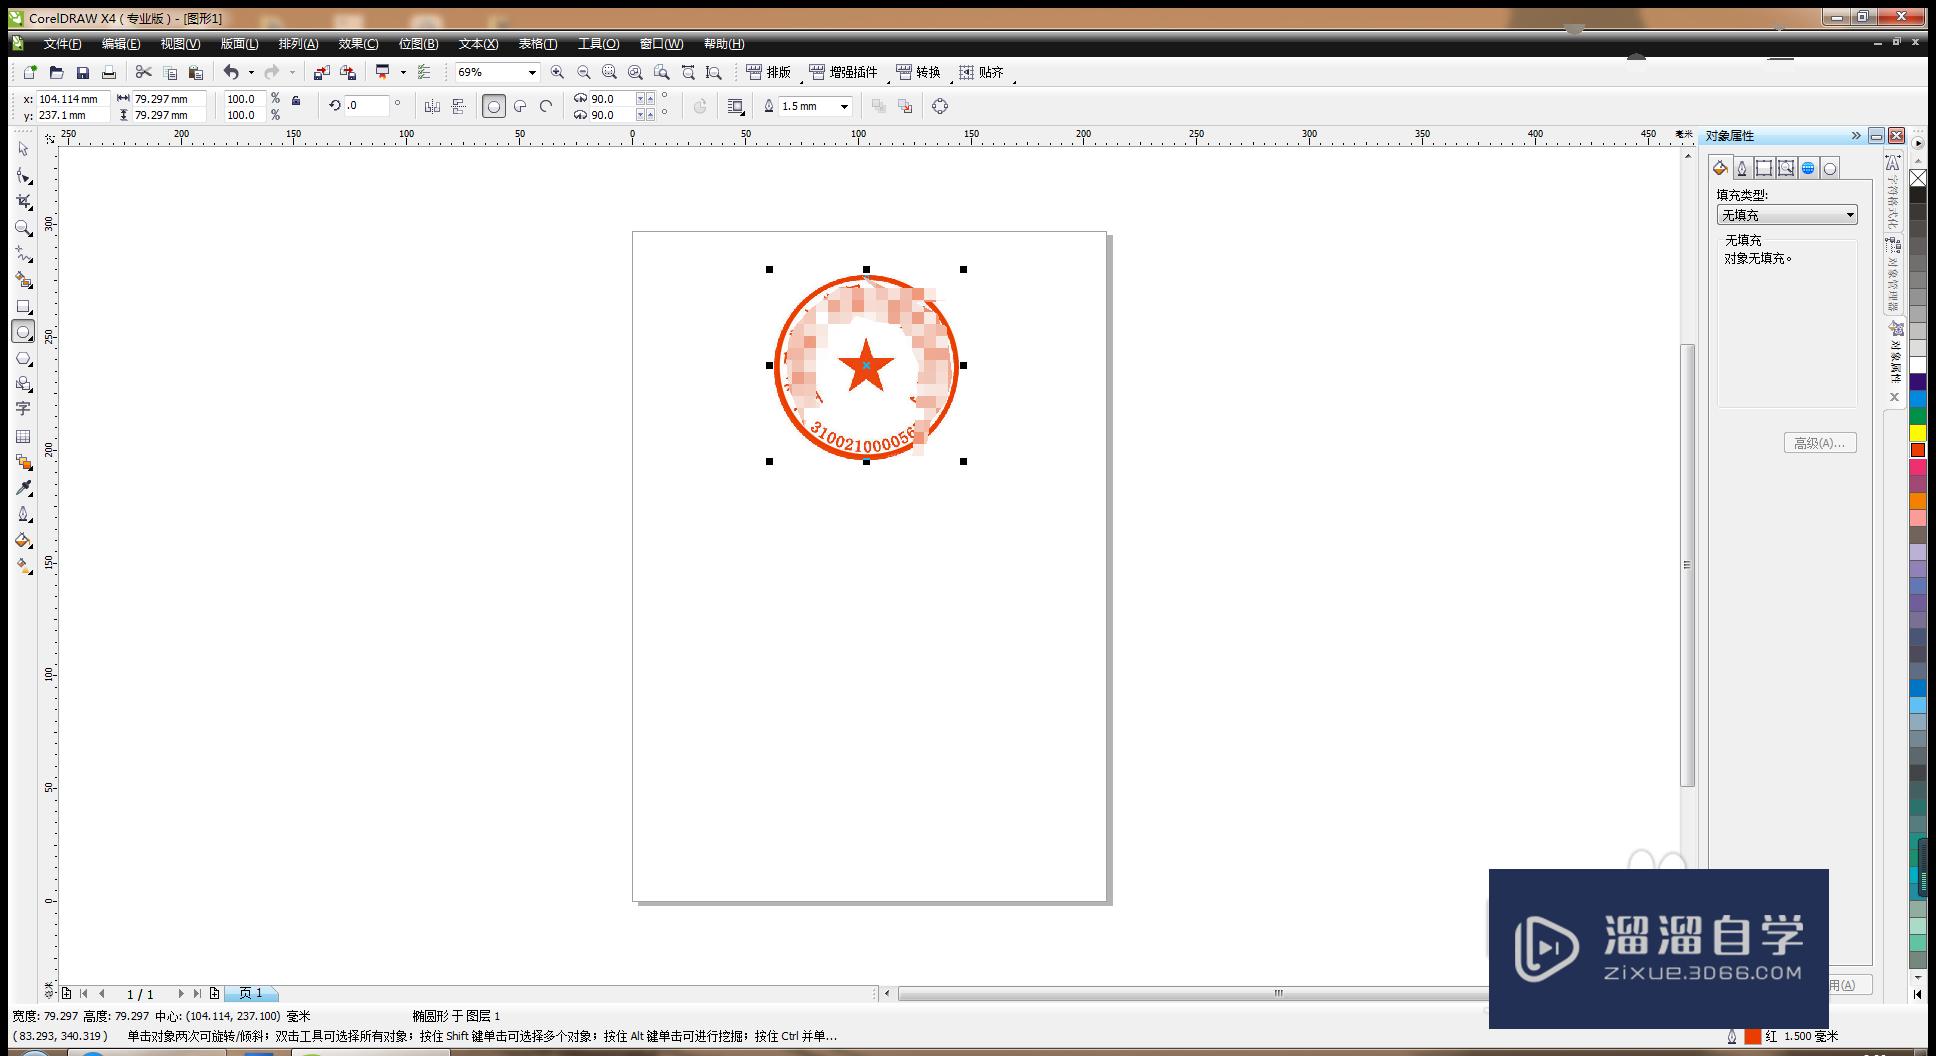Expand the Object Properties docker chevron
Image resolution: width=1936 pixels, height=1056 pixels.
1856,136
